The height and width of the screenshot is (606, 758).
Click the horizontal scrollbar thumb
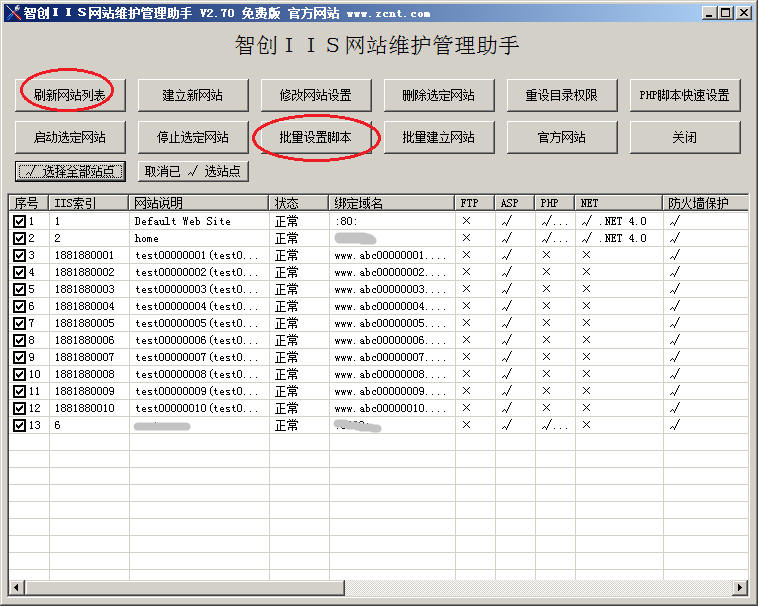pos(185,588)
